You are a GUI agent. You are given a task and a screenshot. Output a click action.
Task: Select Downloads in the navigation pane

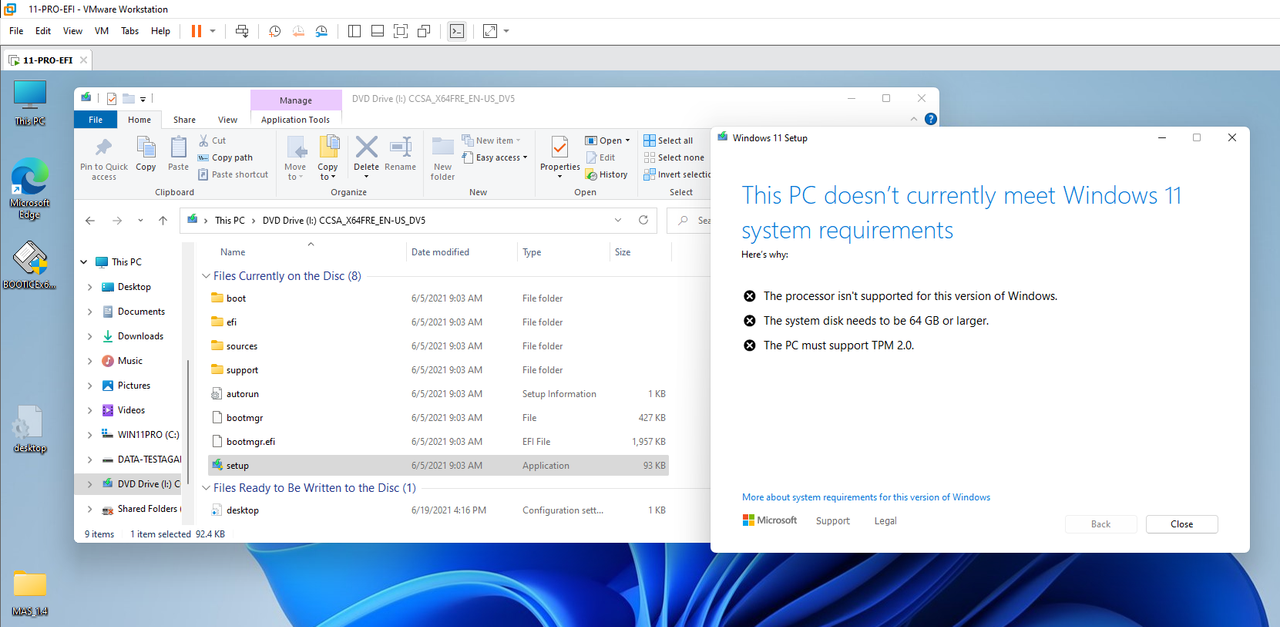(140, 336)
